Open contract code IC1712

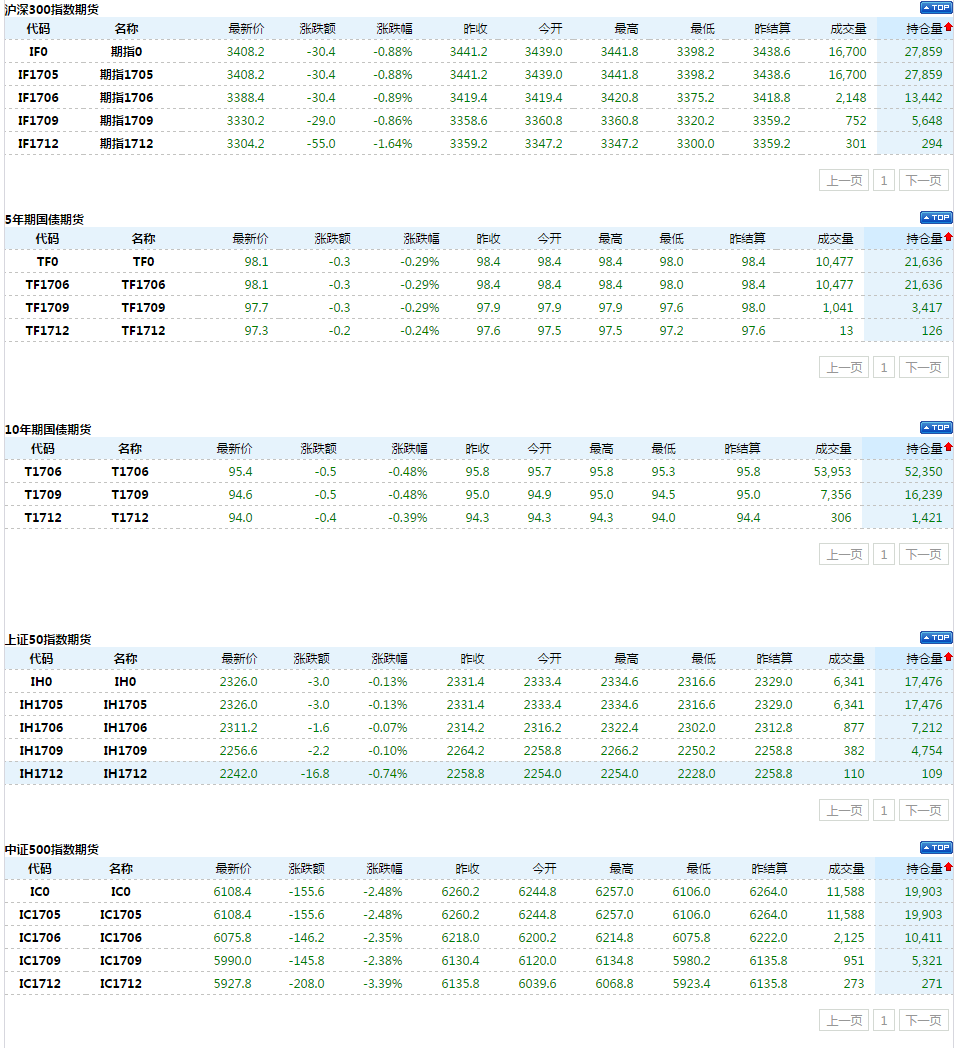coord(39,984)
